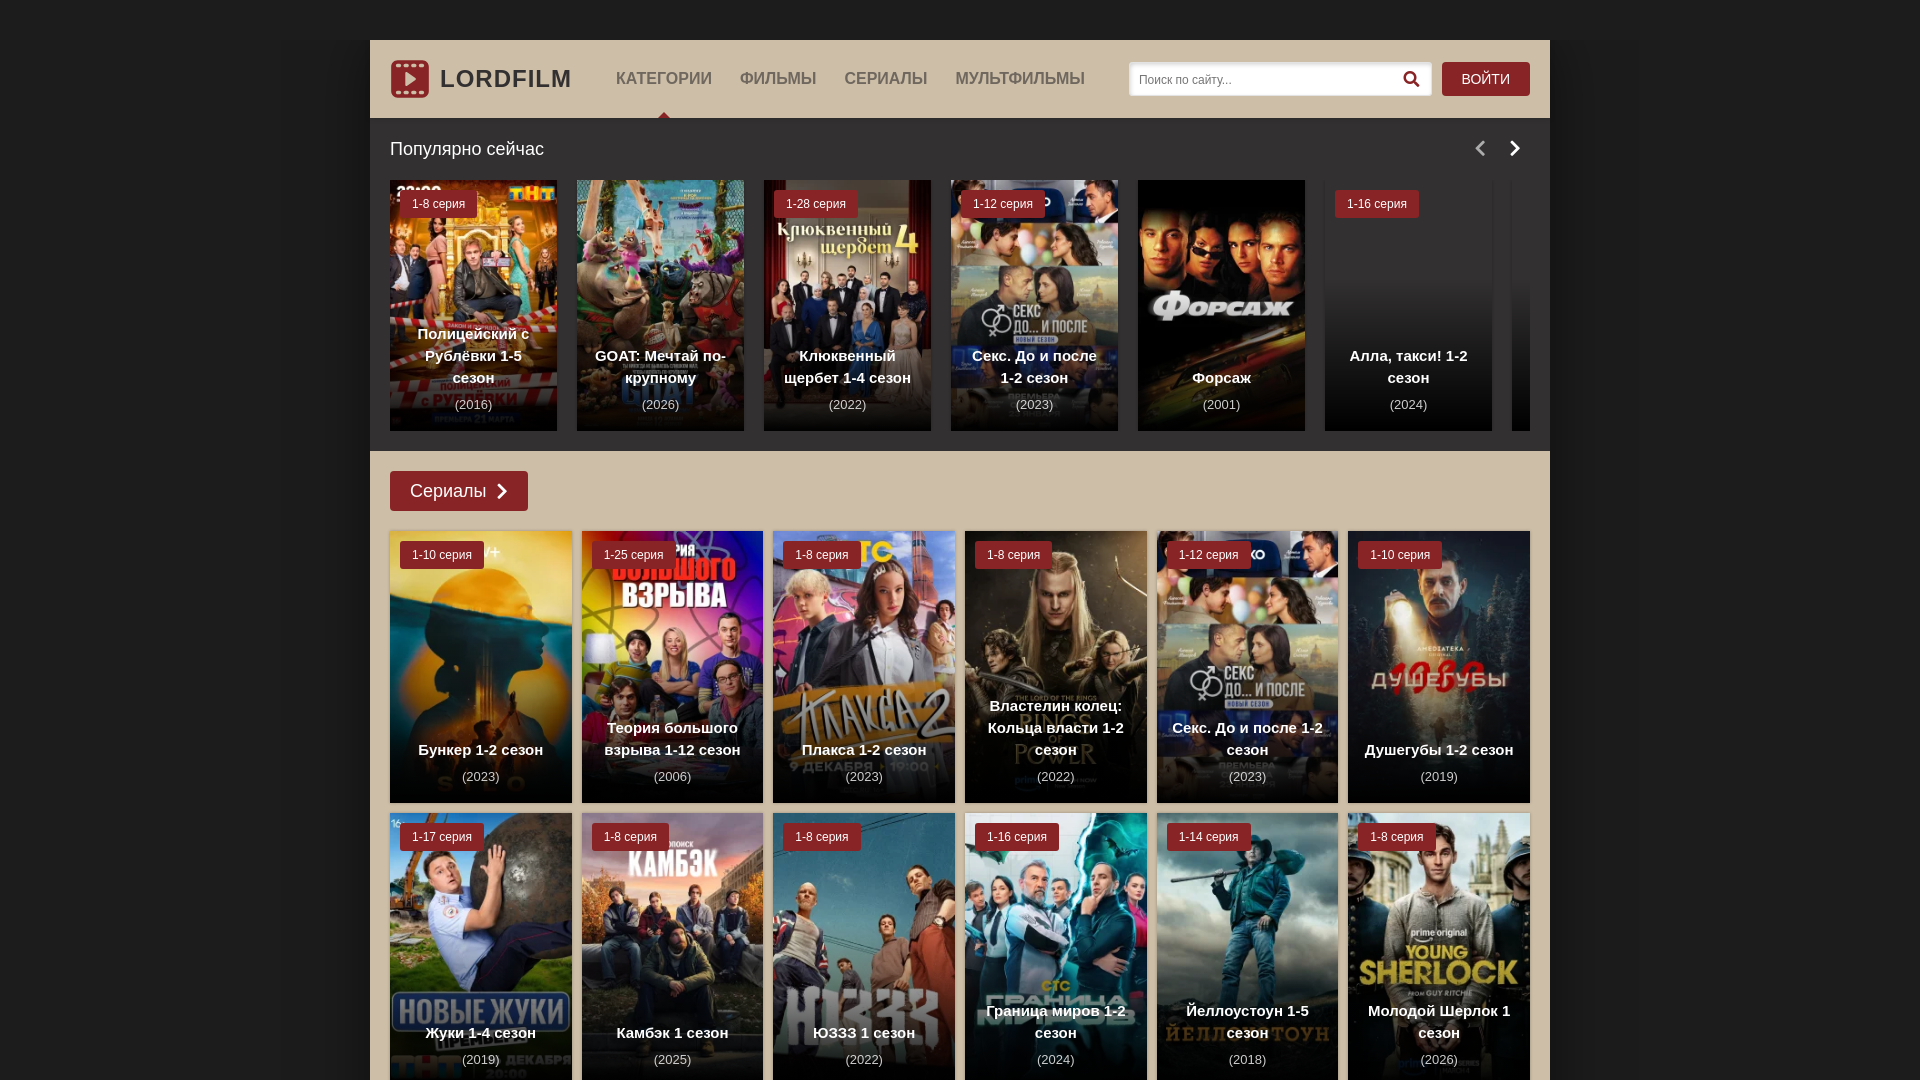Open Полицейский с Рублёвки 1-5 сезон
This screenshot has width=1920, height=1080.
[x=473, y=305]
